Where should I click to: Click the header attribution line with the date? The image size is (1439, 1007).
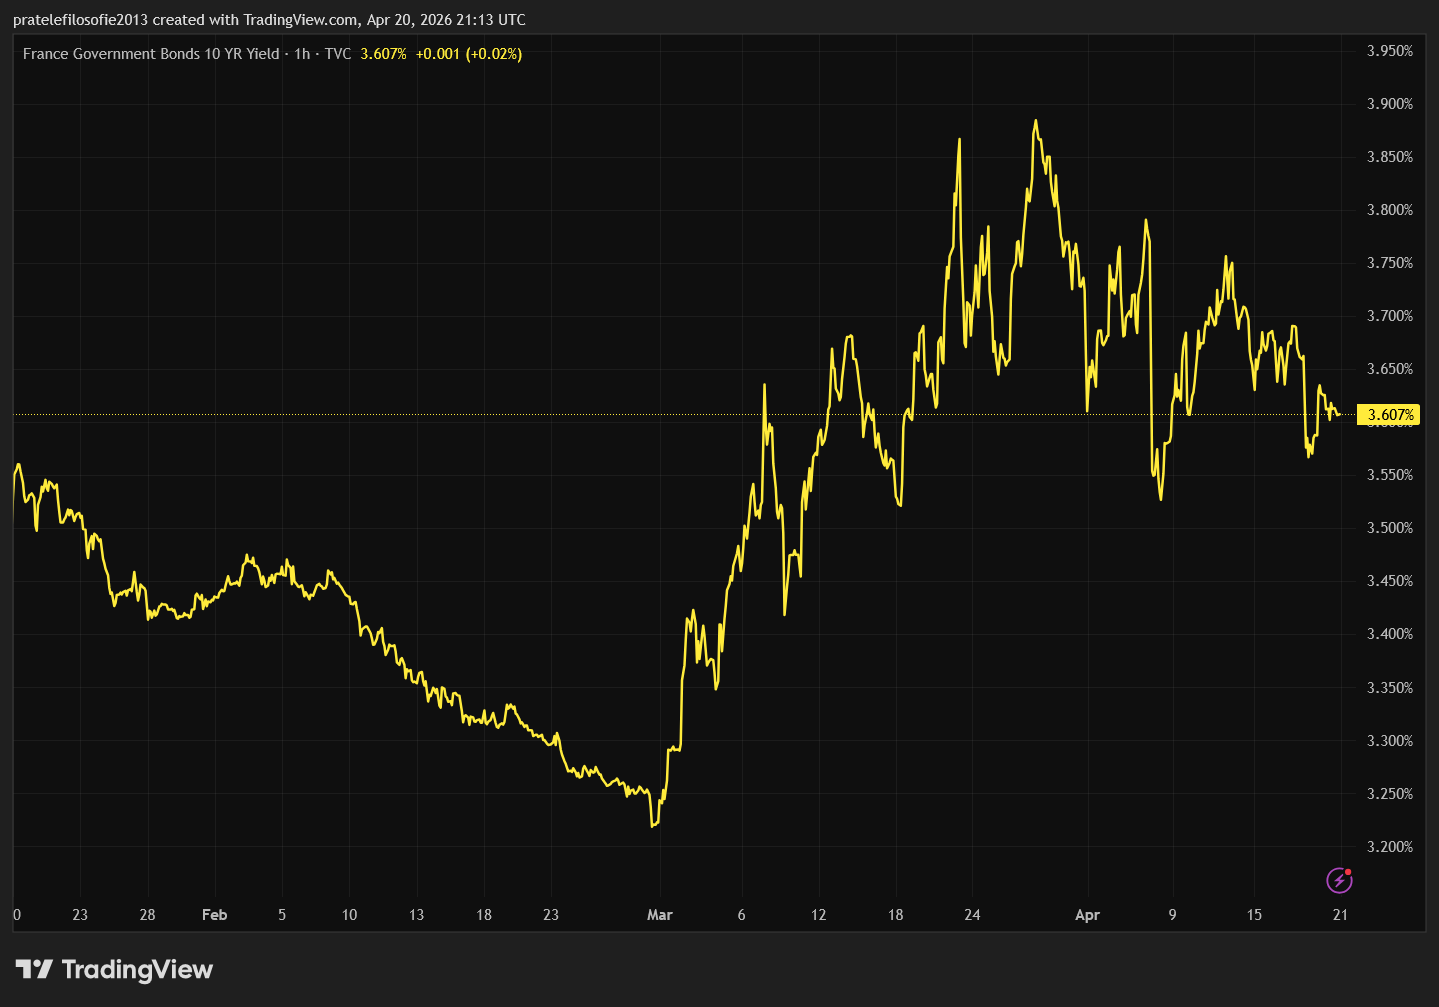[269, 20]
